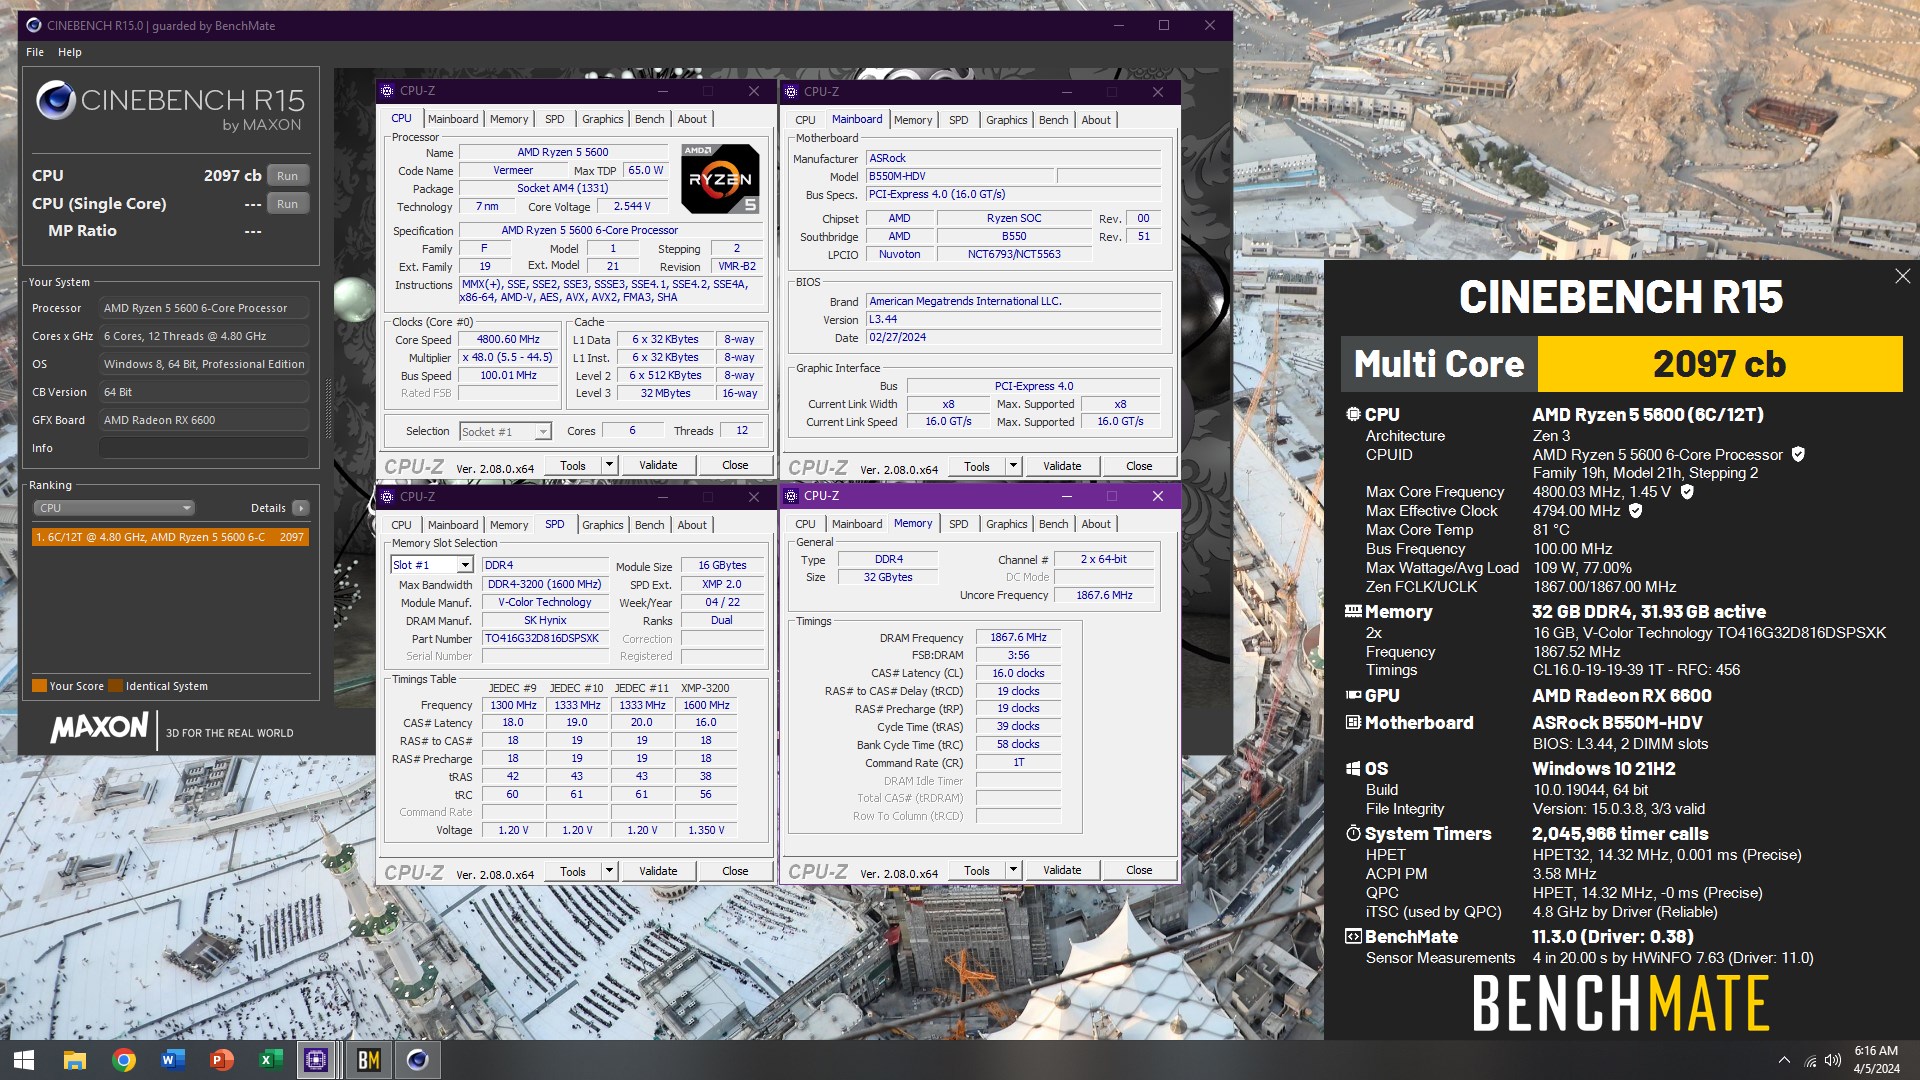The width and height of the screenshot is (1920, 1080).
Task: Click the CAS# Latency 16.0 clocks value
Action: pos(1018,673)
